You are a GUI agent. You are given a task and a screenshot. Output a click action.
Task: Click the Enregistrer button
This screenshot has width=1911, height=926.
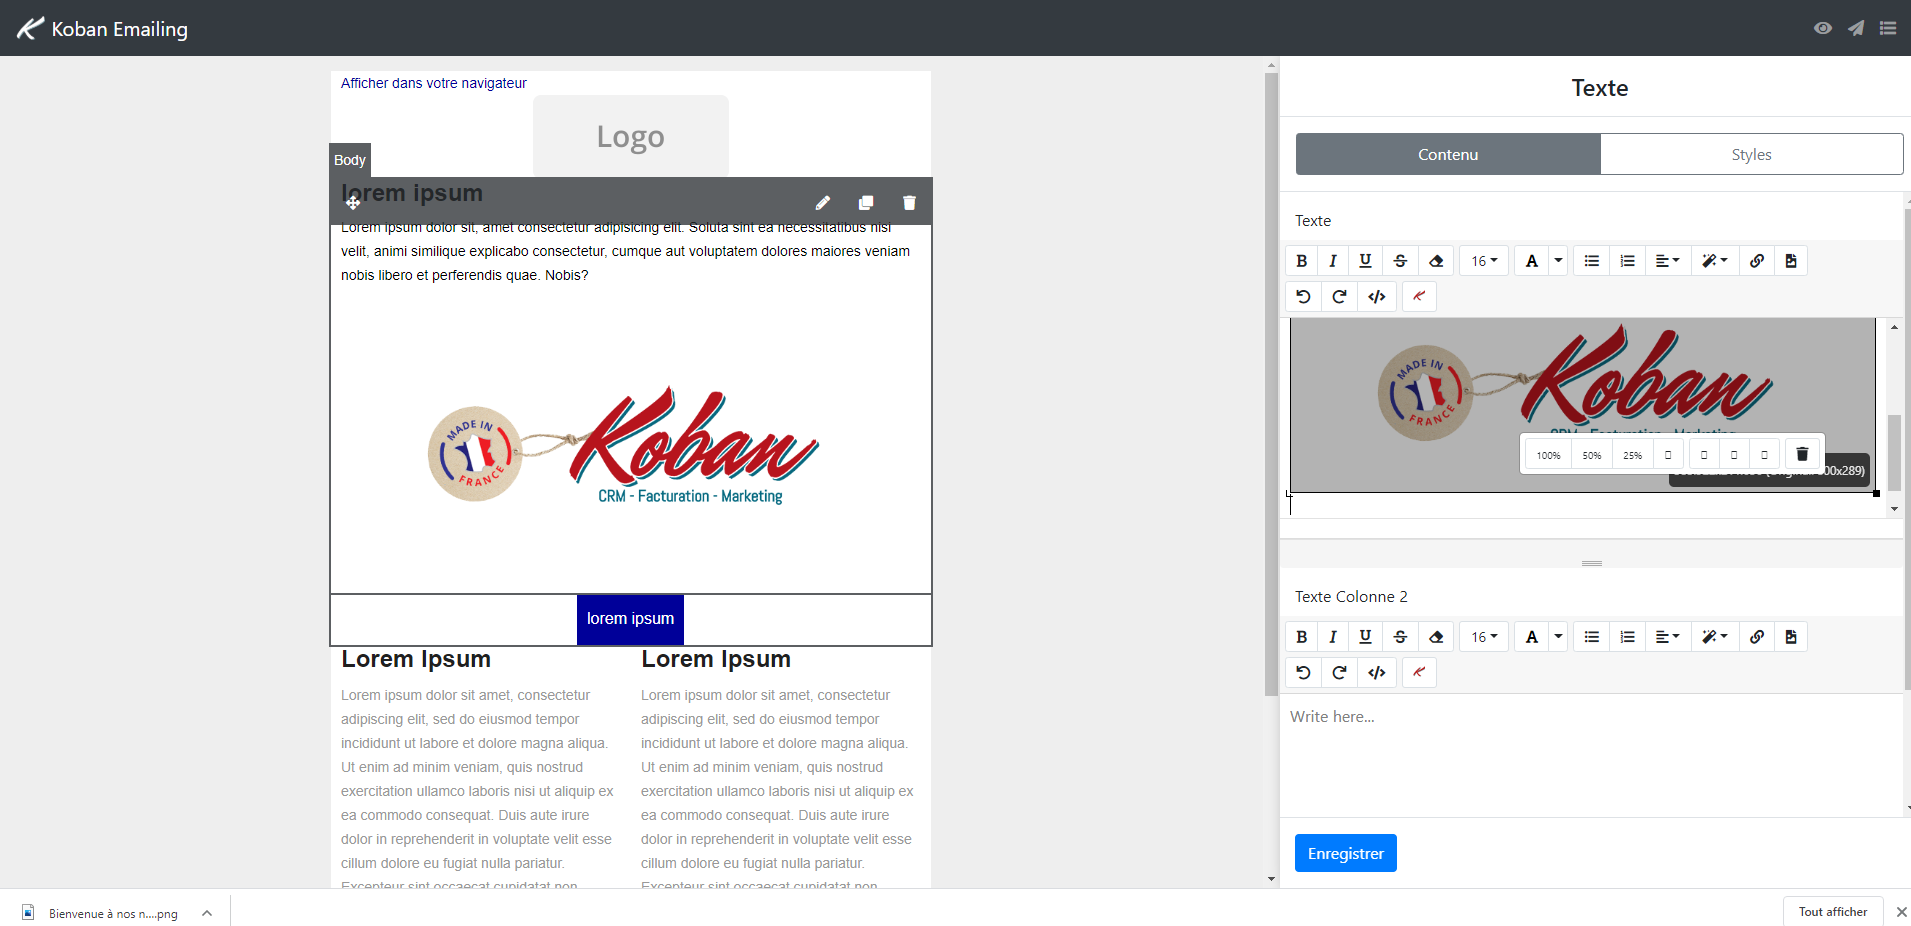(x=1345, y=853)
